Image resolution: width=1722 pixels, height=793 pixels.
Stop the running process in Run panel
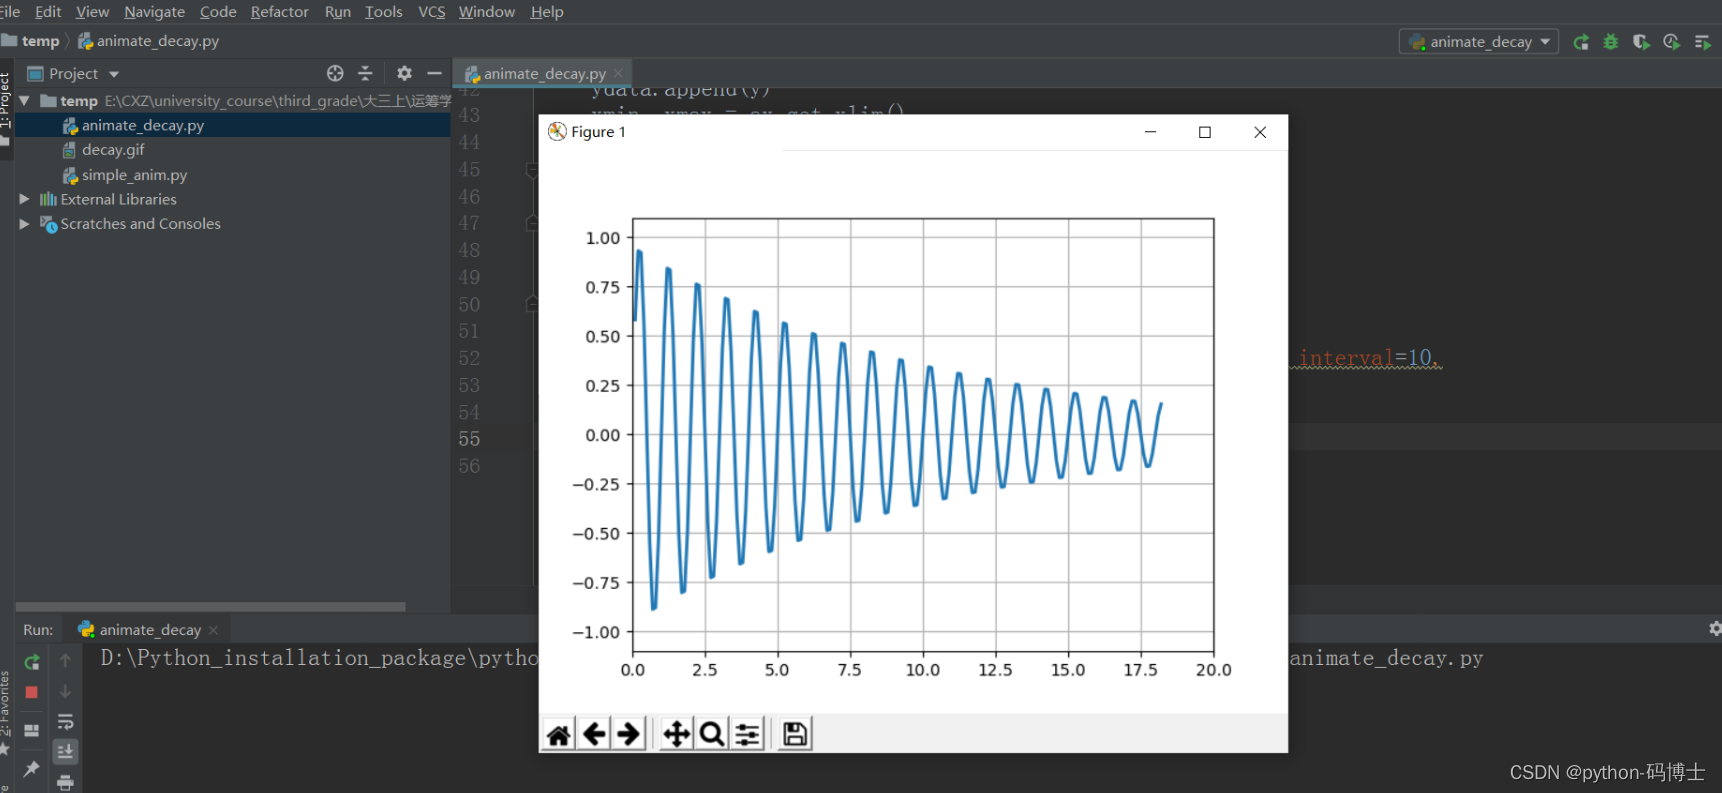(32, 692)
